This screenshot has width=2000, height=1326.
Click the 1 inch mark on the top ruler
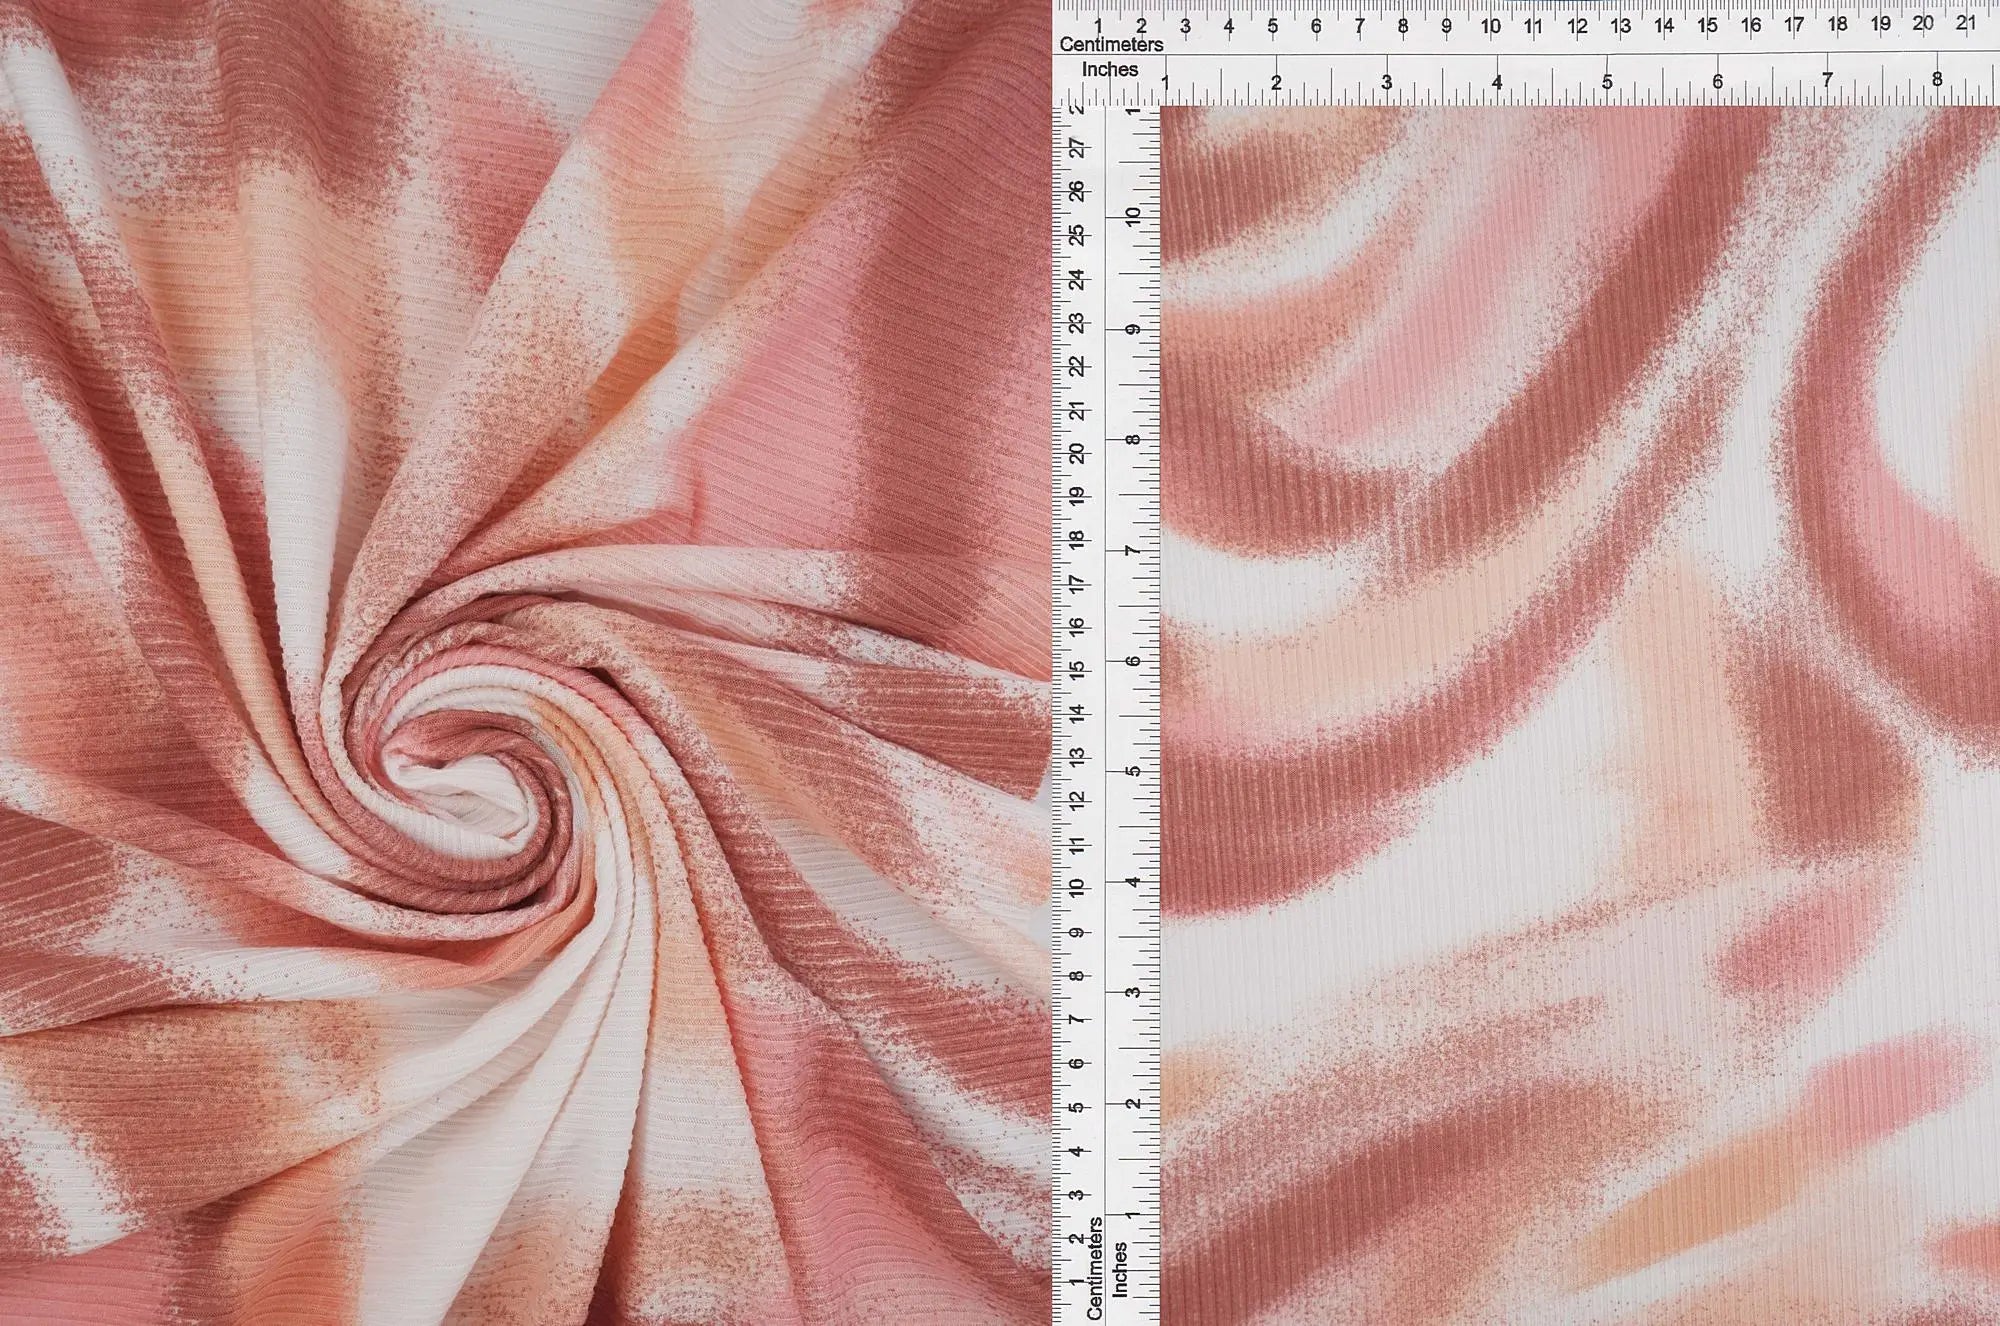[x=1165, y=83]
